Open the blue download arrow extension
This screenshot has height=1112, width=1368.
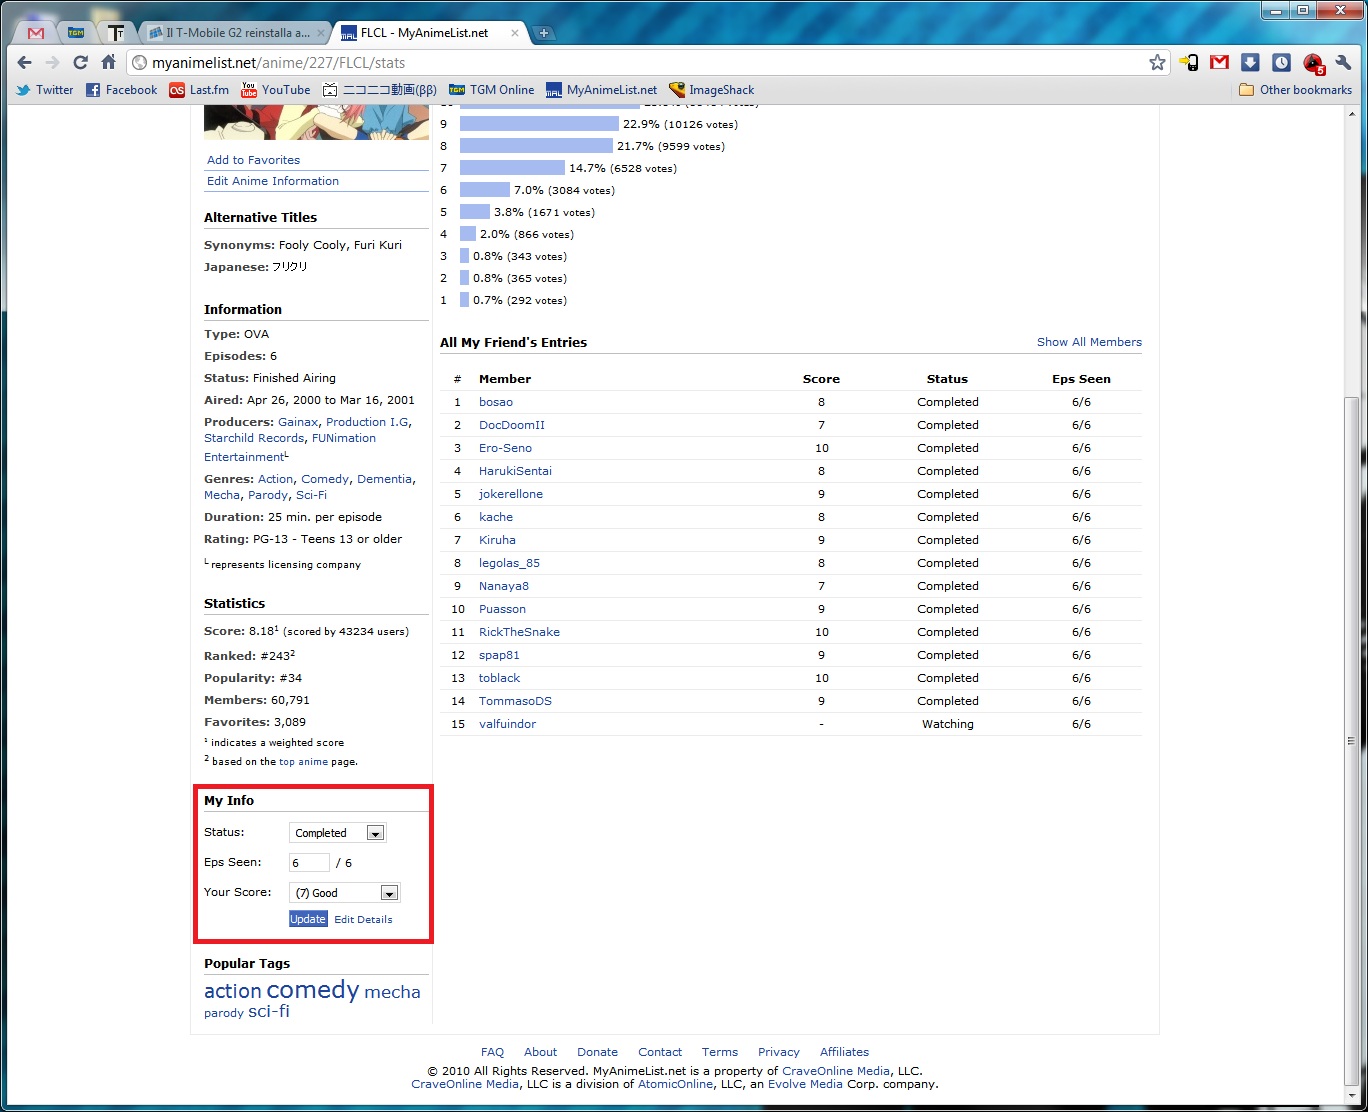coord(1250,62)
